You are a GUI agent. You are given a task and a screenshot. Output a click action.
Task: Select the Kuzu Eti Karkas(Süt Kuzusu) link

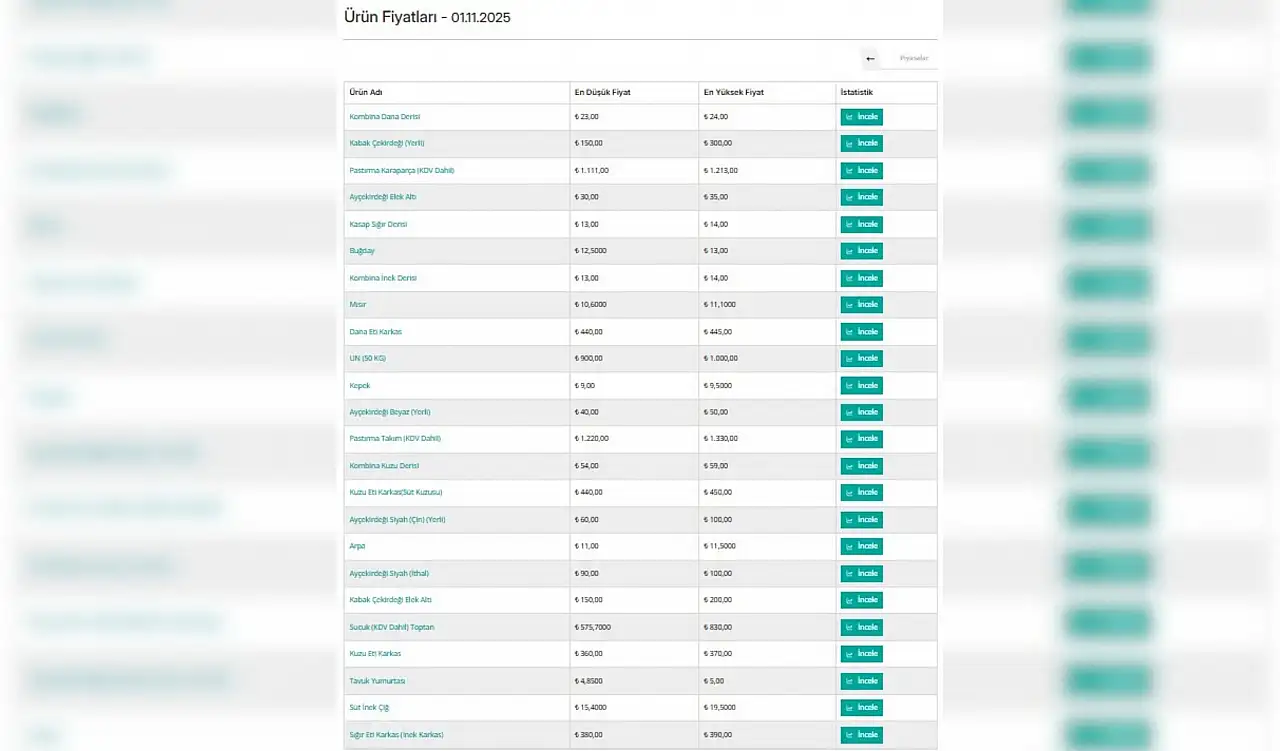pyautogui.click(x=395, y=493)
